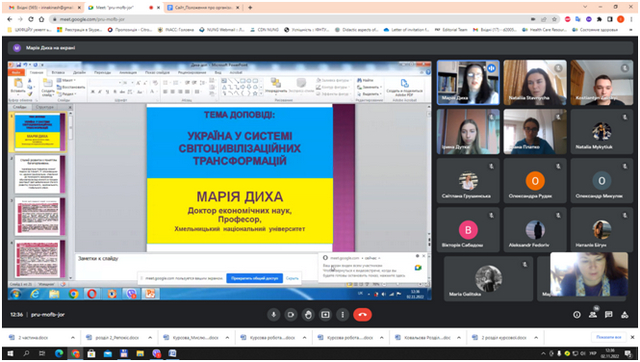640x362 pixels.
Task: Mute the microphone in Meet controls
Action: (x=273, y=315)
